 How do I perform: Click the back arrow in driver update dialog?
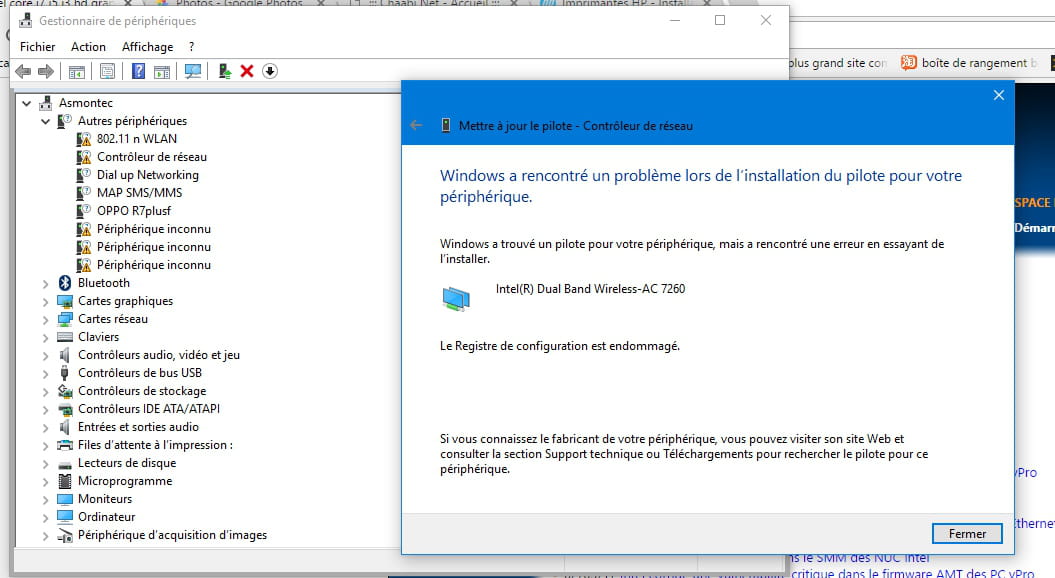(x=416, y=125)
